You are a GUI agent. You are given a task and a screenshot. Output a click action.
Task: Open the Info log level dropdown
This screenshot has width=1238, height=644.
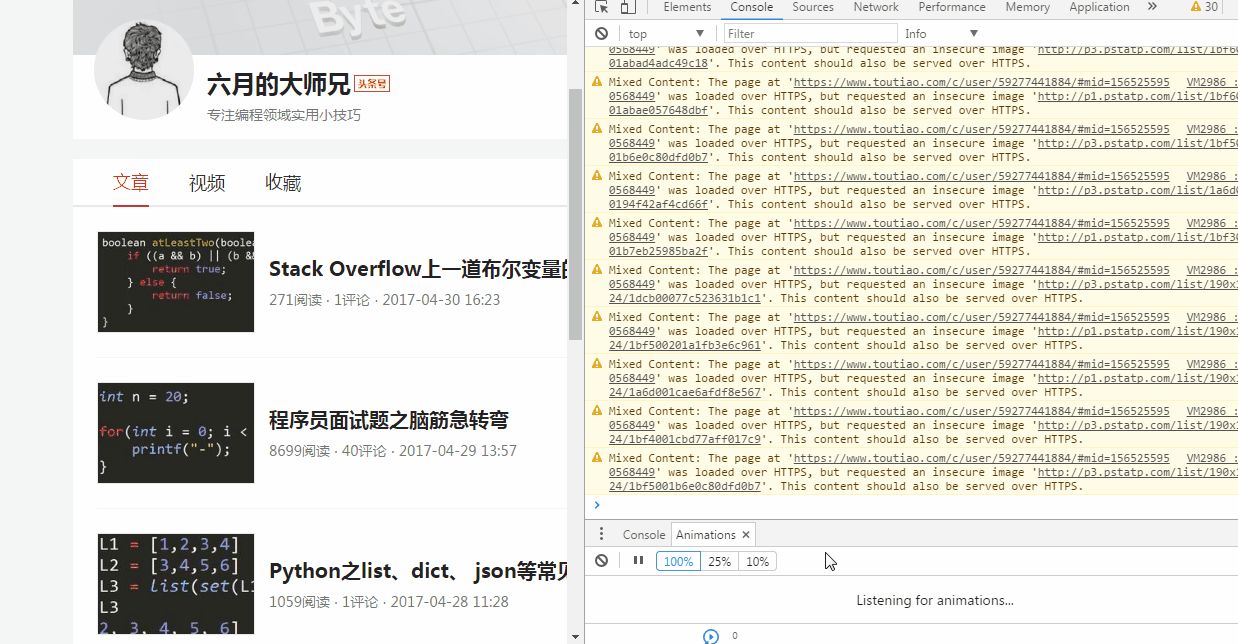click(938, 33)
